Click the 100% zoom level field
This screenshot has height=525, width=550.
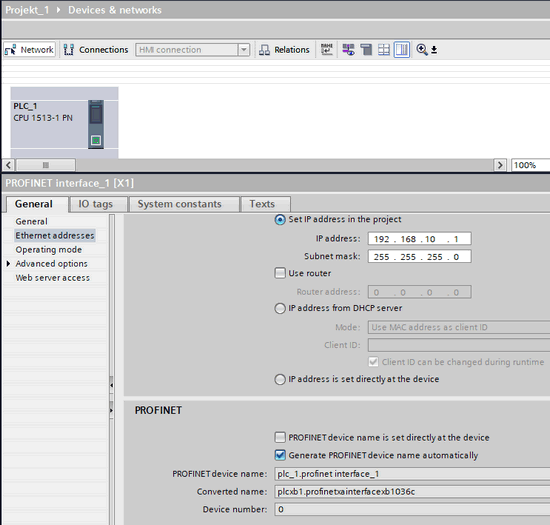(530, 165)
